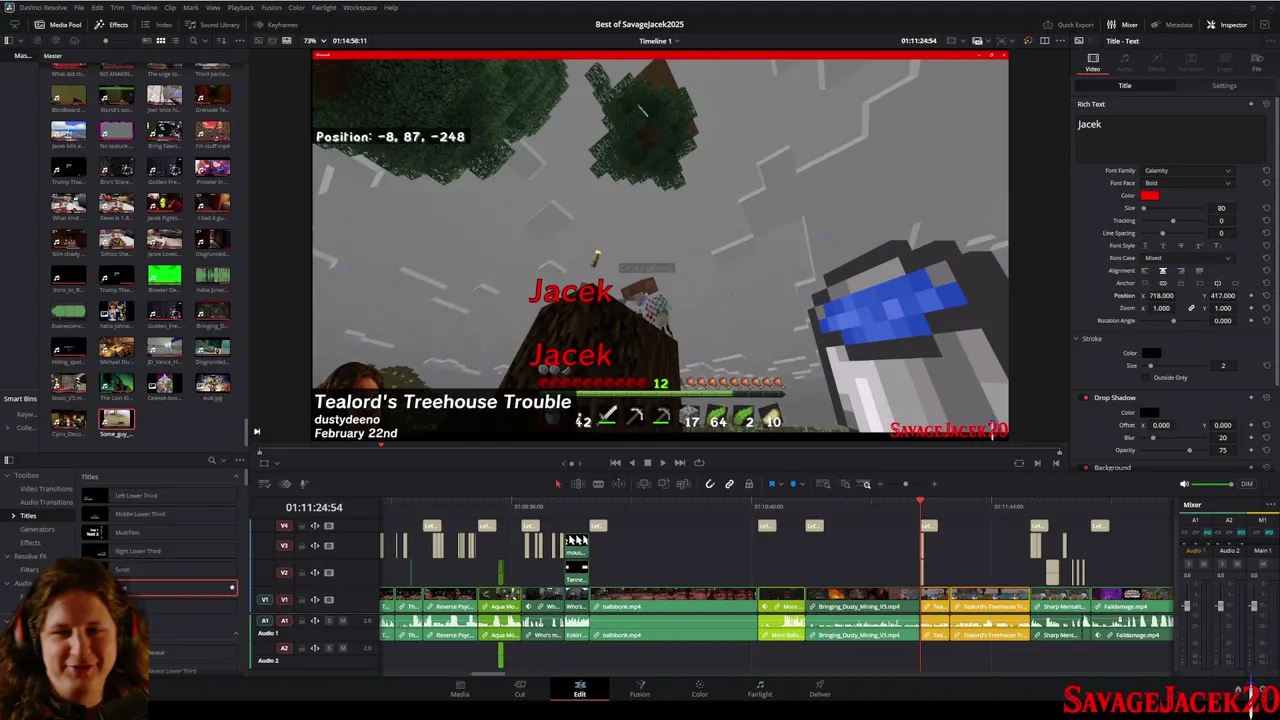Jump to the first frame
The height and width of the screenshot is (720, 1280).
(615, 463)
